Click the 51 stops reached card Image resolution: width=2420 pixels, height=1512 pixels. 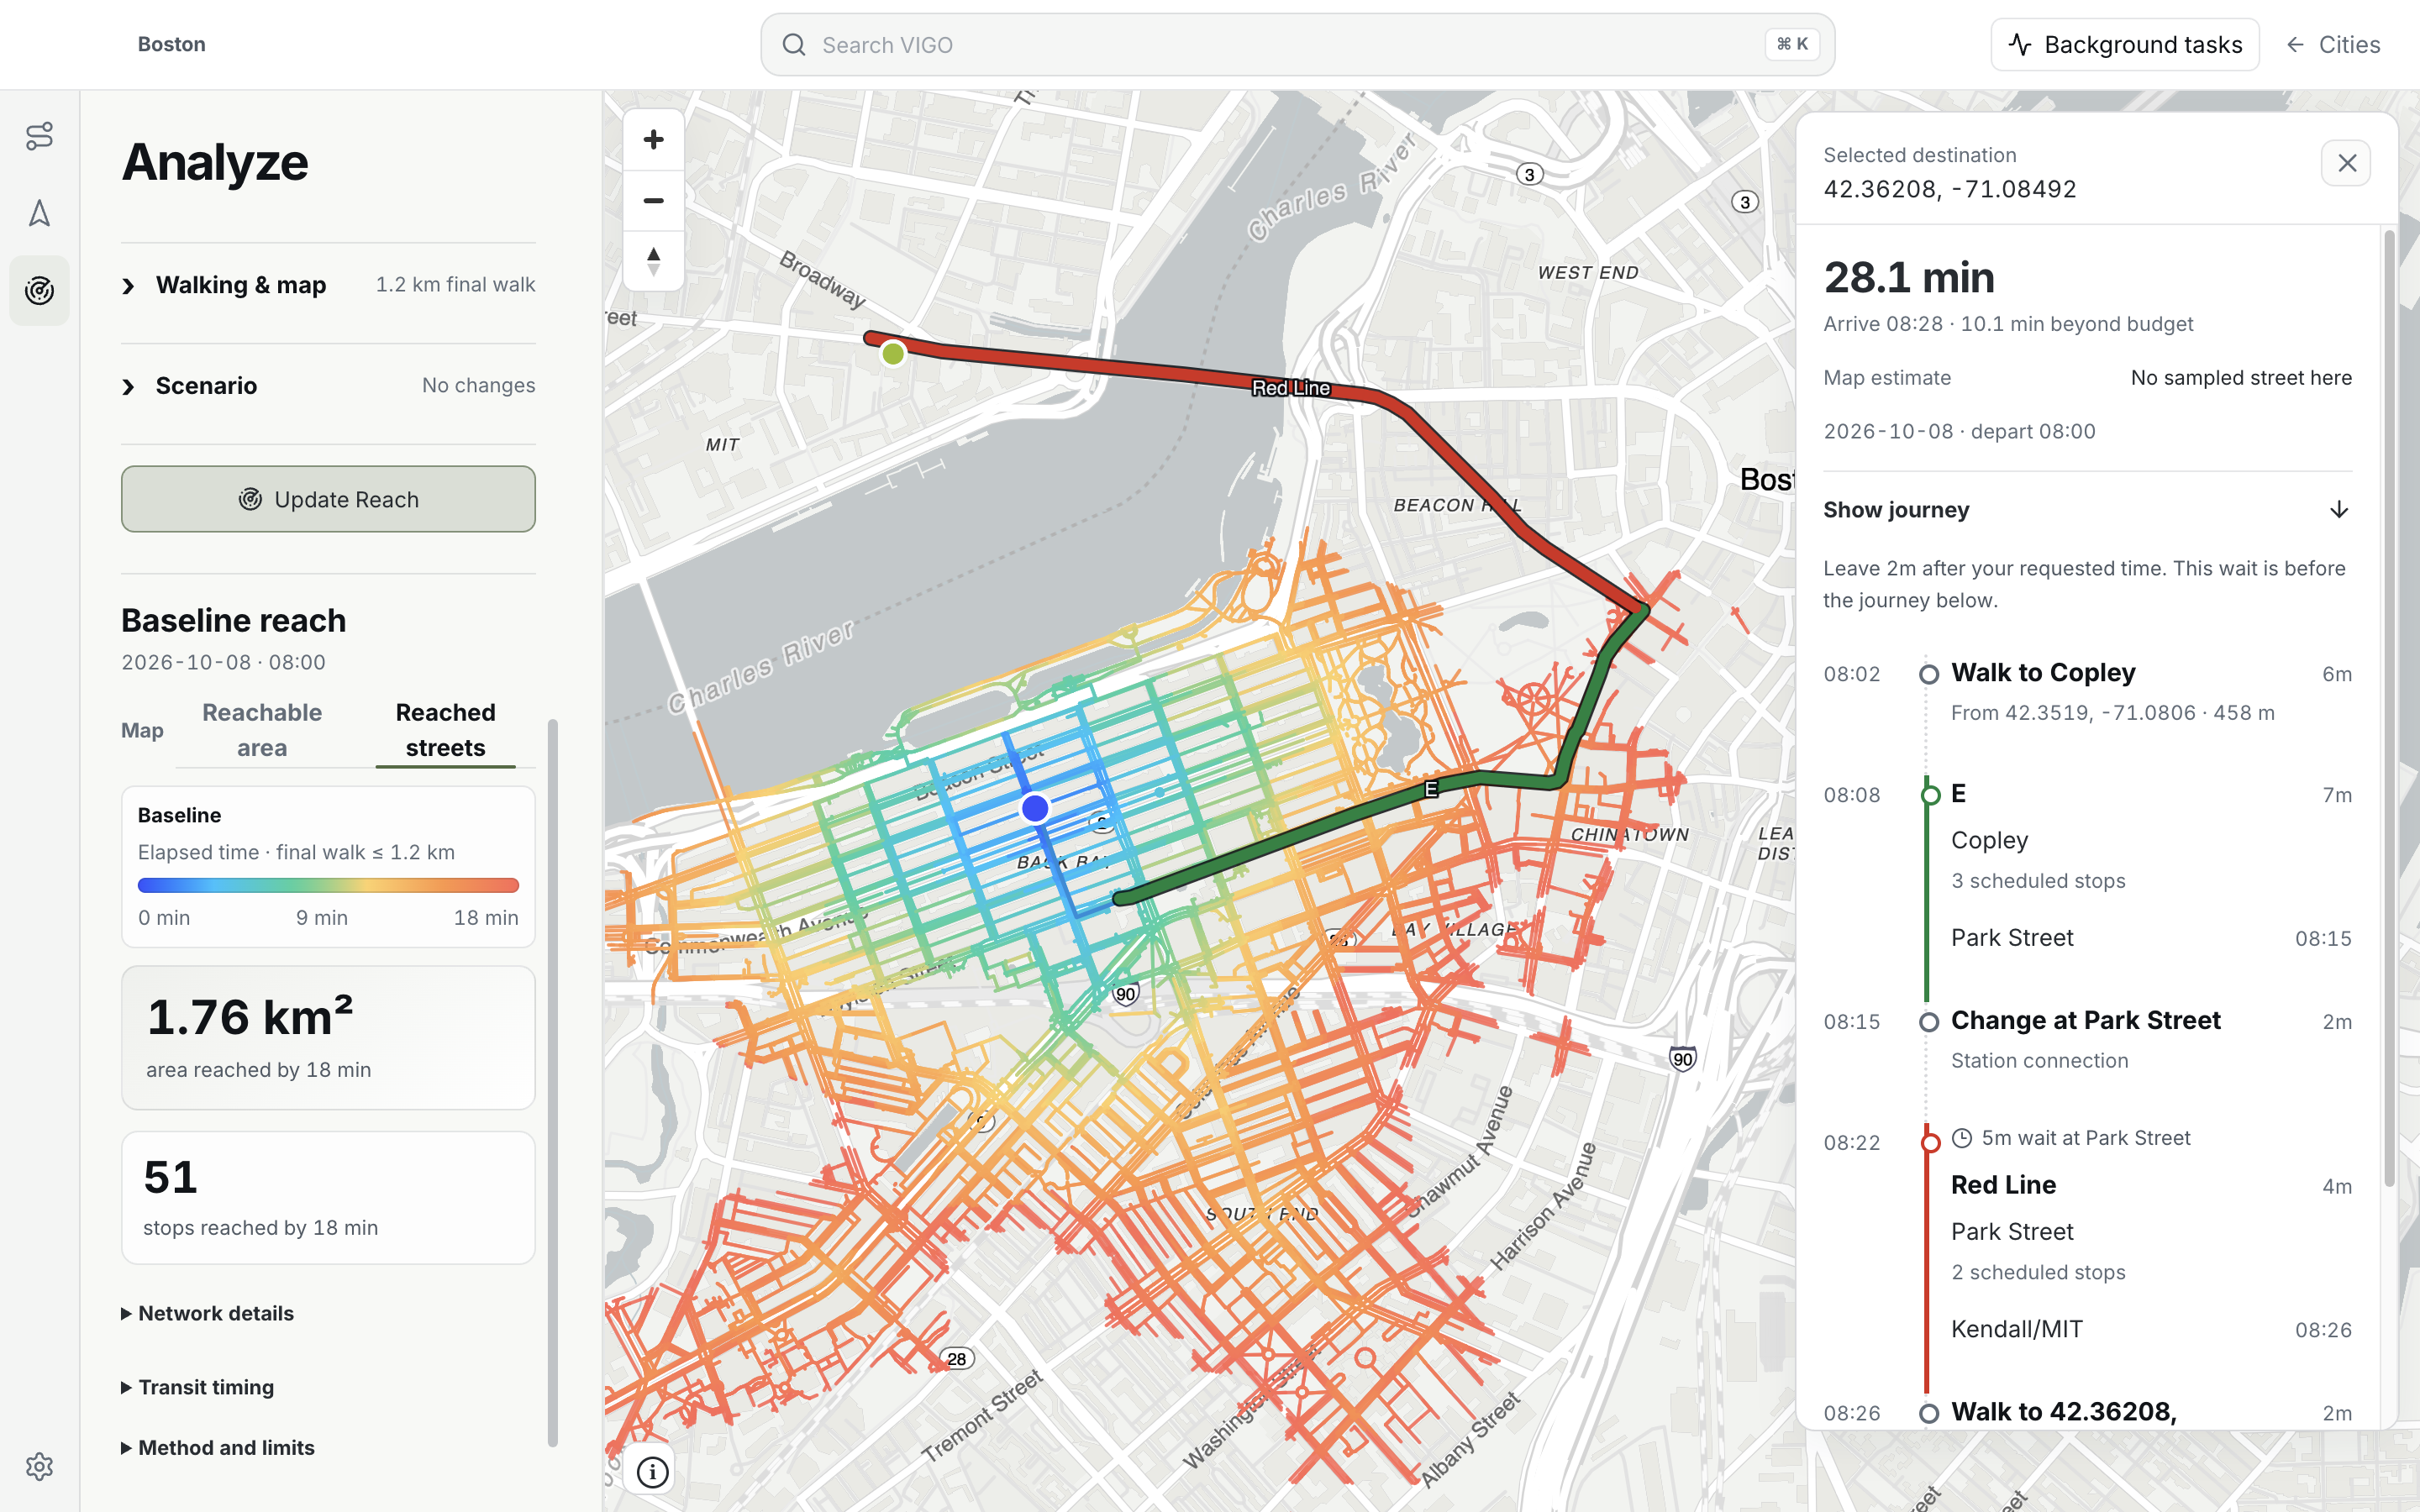(x=328, y=1197)
